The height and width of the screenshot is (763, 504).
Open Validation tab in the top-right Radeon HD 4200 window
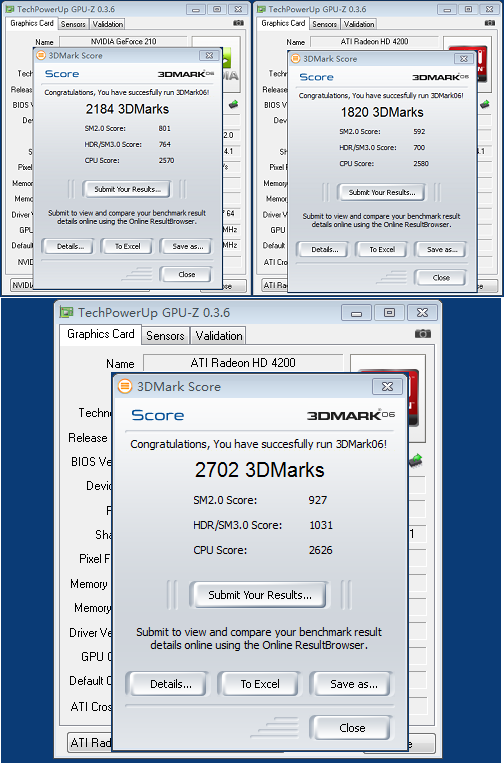[x=359, y=24]
